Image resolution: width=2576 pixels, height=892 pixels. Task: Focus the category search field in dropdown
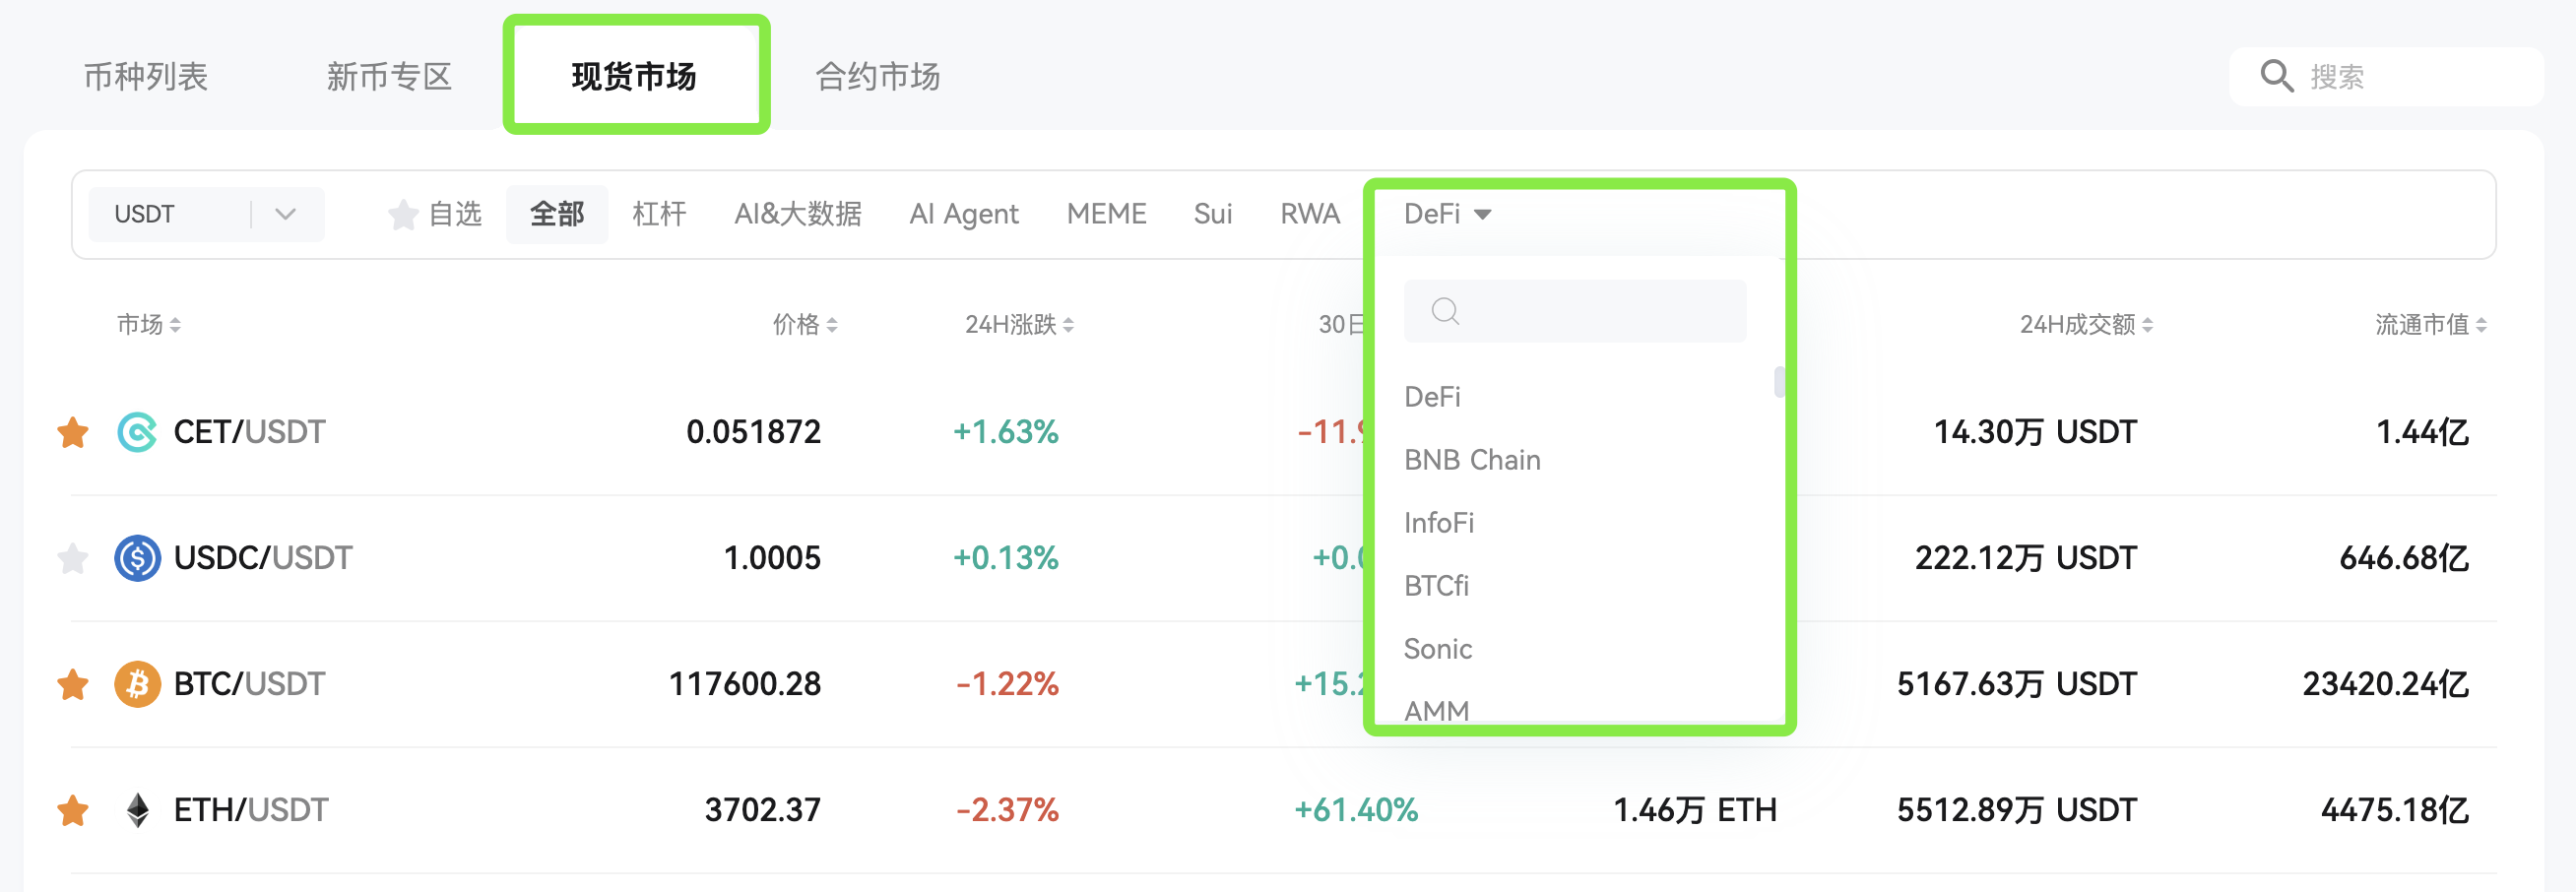pos(1574,311)
